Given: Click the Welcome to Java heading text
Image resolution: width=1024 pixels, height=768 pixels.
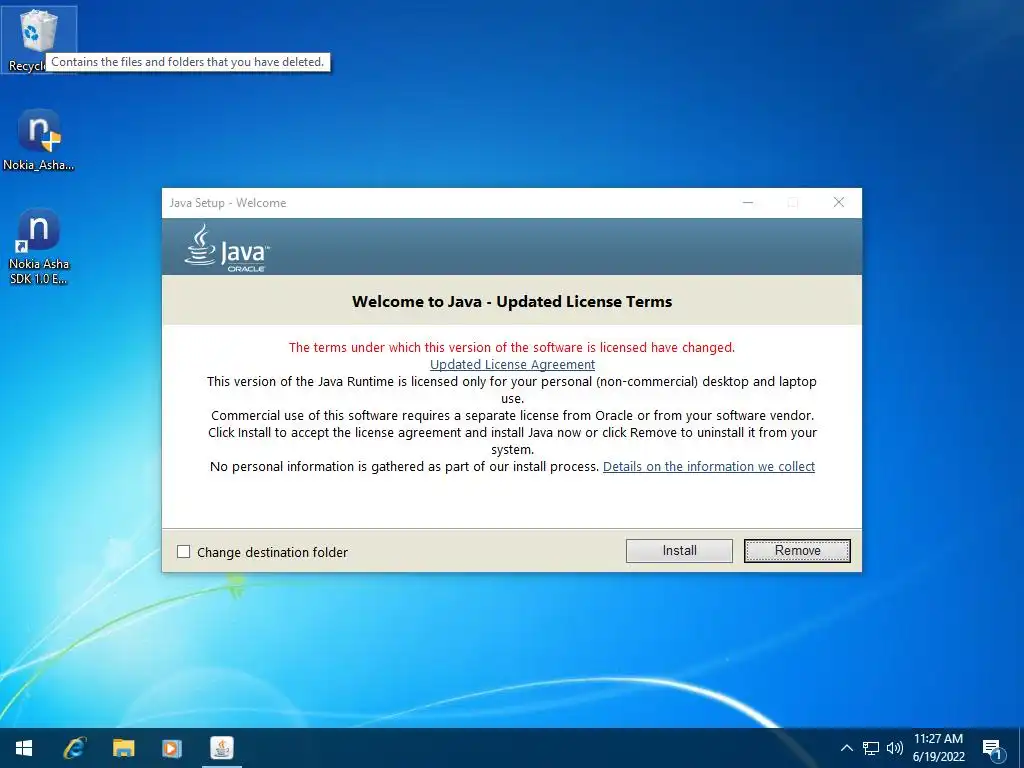Looking at the screenshot, I should 512,301.
